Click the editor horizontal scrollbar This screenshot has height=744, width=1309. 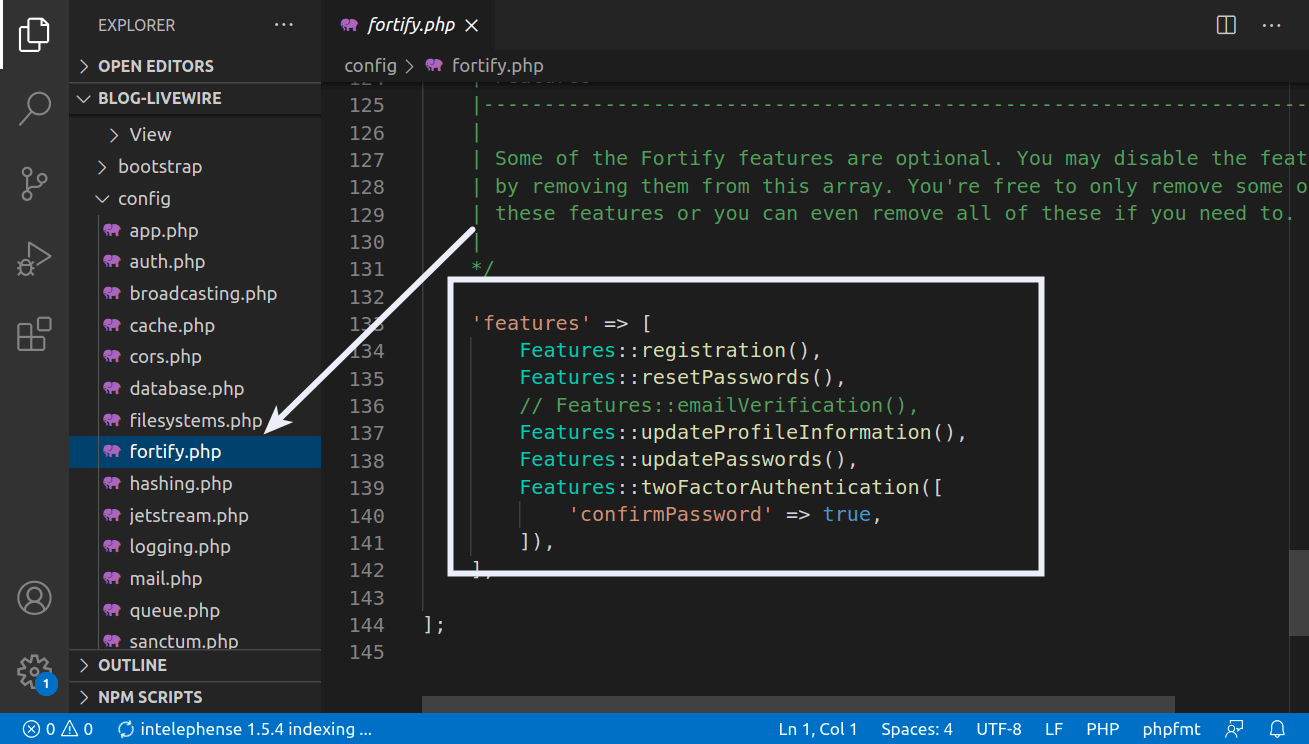click(798, 705)
